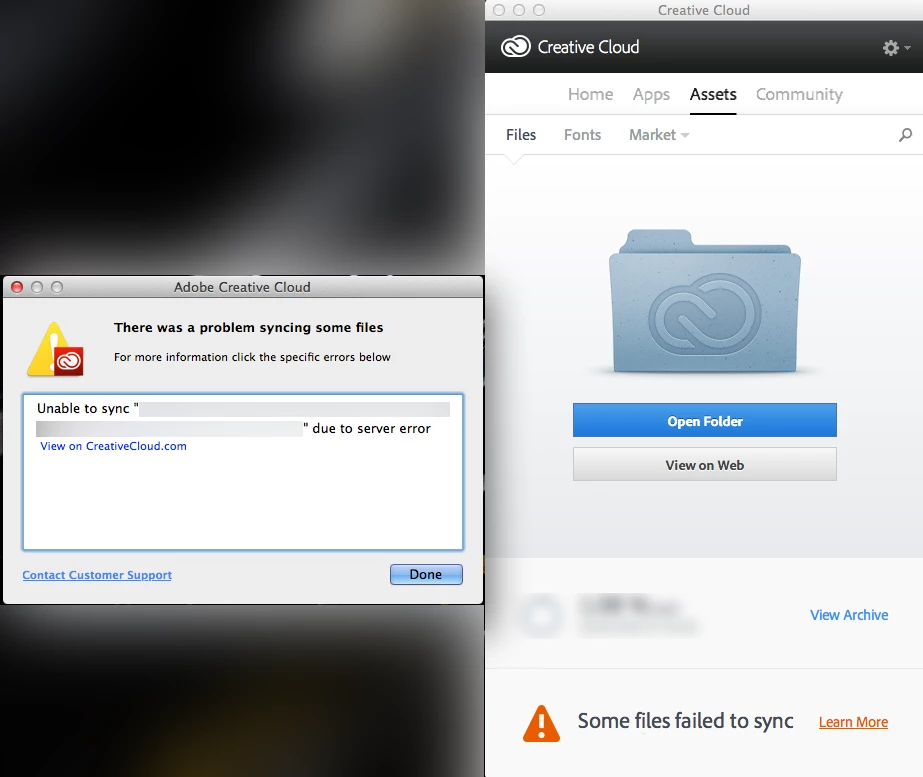The height and width of the screenshot is (777, 923).
Task: Click Learn More about sync failure
Action: [853, 722]
